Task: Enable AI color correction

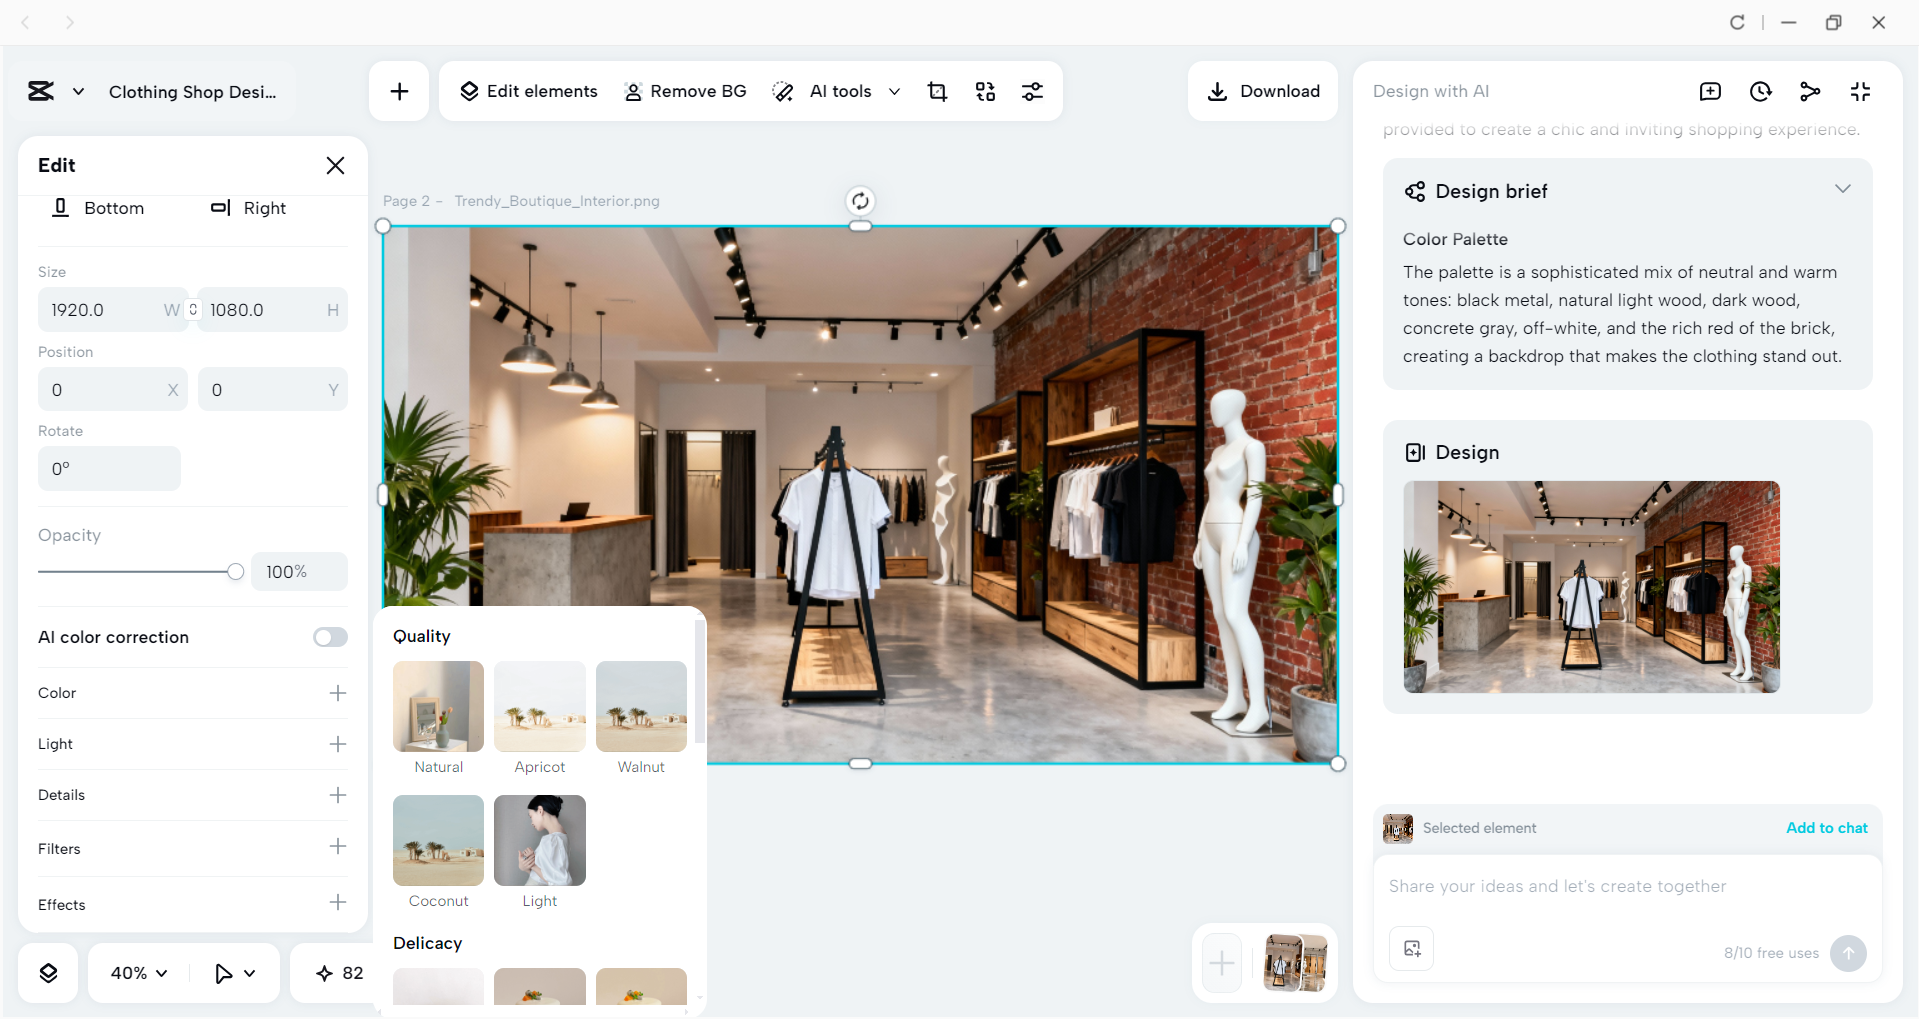Action: coord(330,637)
